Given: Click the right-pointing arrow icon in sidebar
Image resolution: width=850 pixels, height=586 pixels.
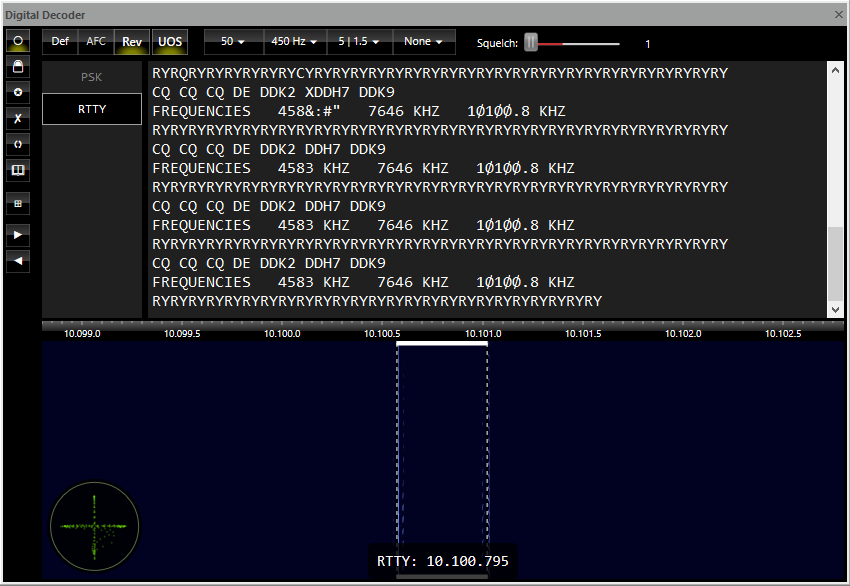Looking at the screenshot, I should 18,235.
